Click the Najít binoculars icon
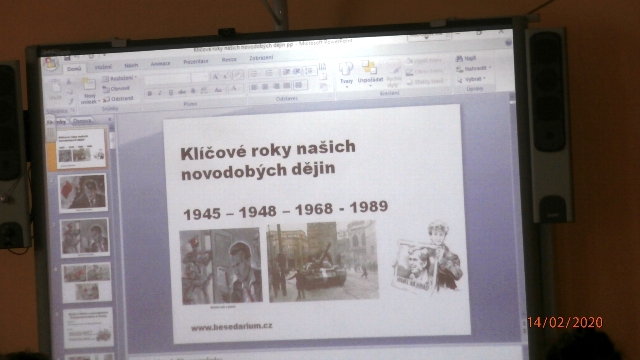 click(459, 59)
